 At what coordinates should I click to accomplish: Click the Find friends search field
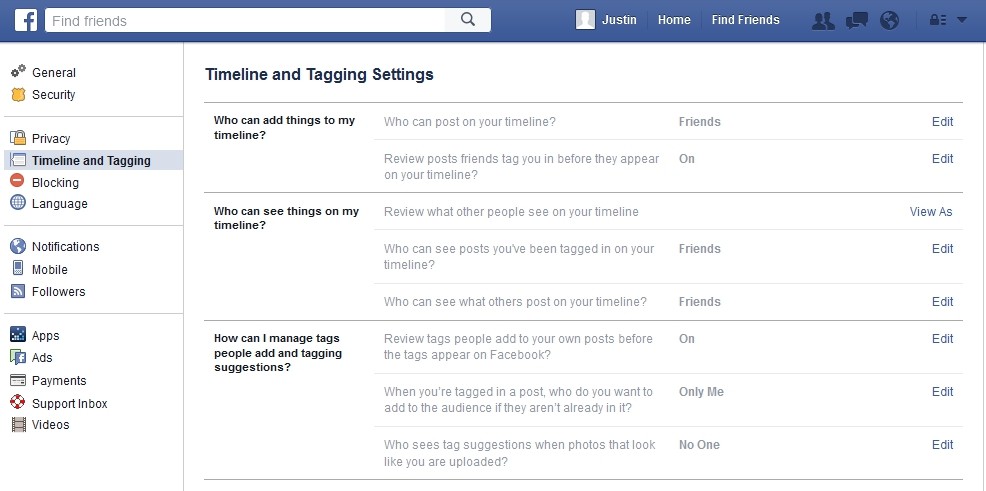(x=245, y=21)
